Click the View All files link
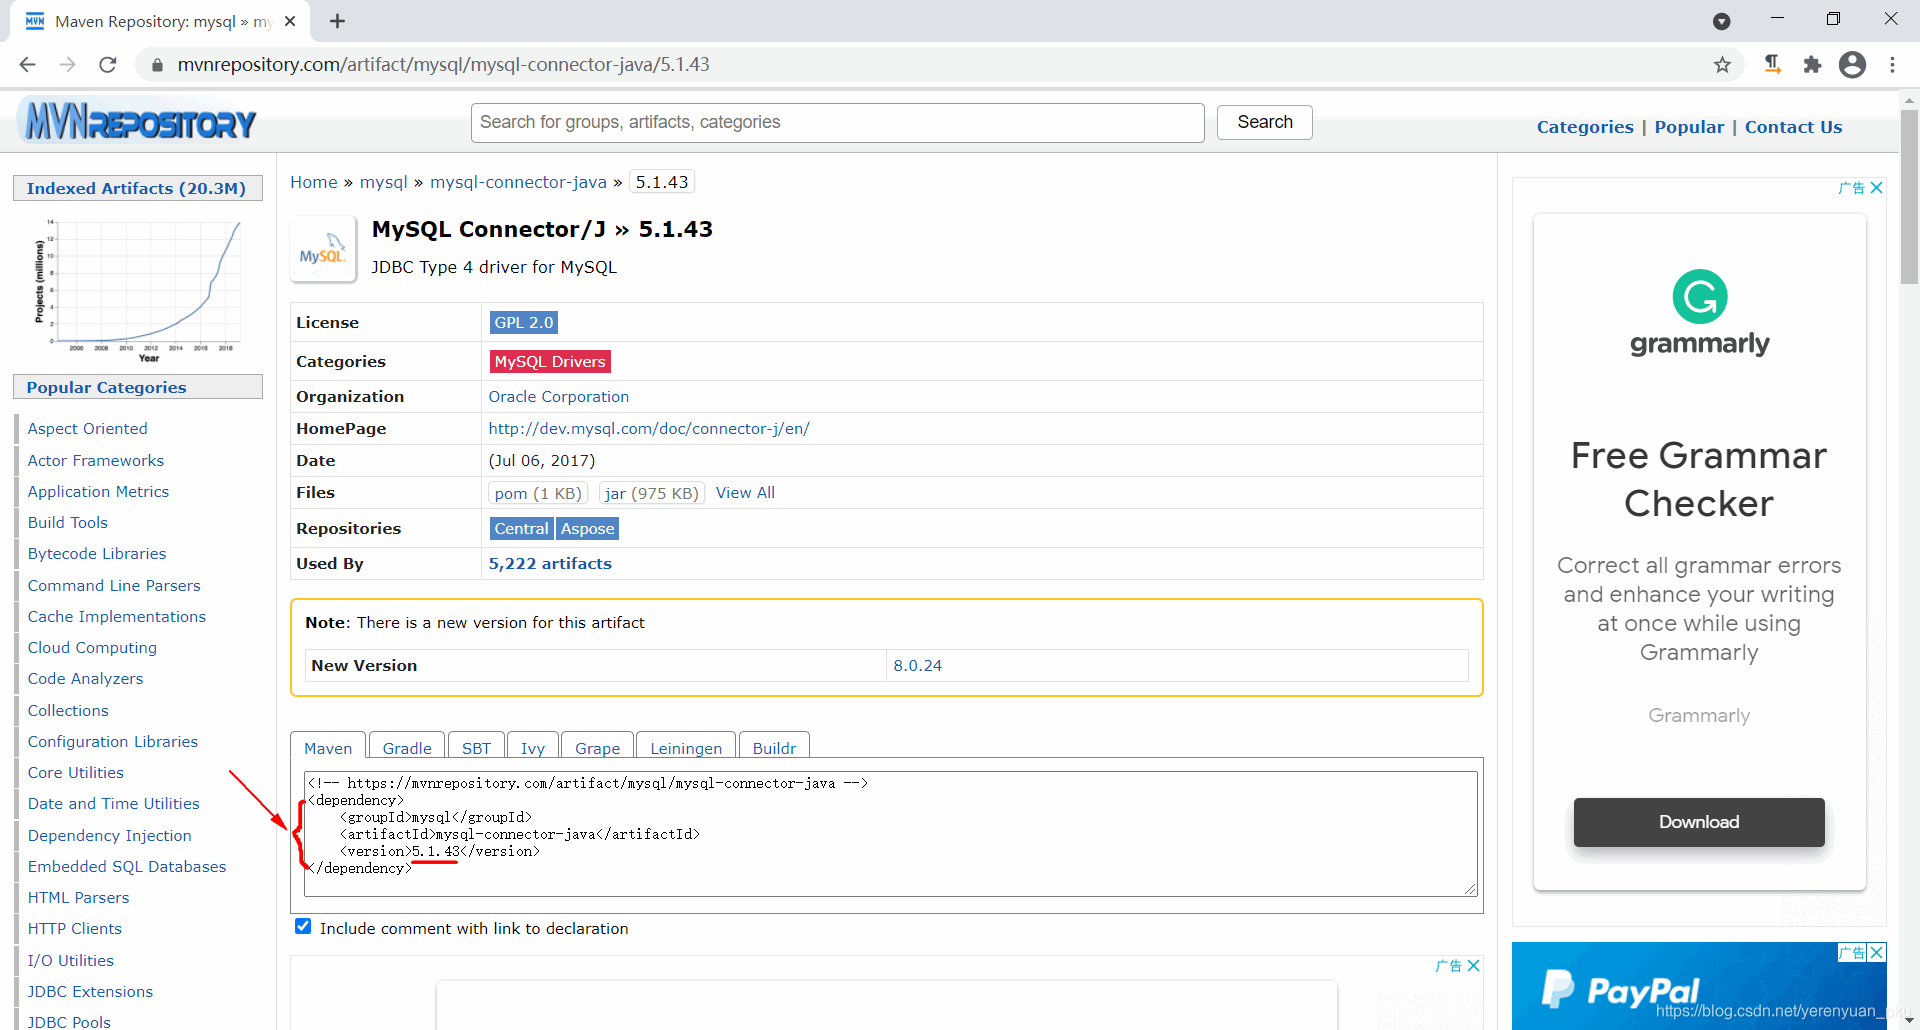This screenshot has width=1920, height=1030. coord(745,492)
